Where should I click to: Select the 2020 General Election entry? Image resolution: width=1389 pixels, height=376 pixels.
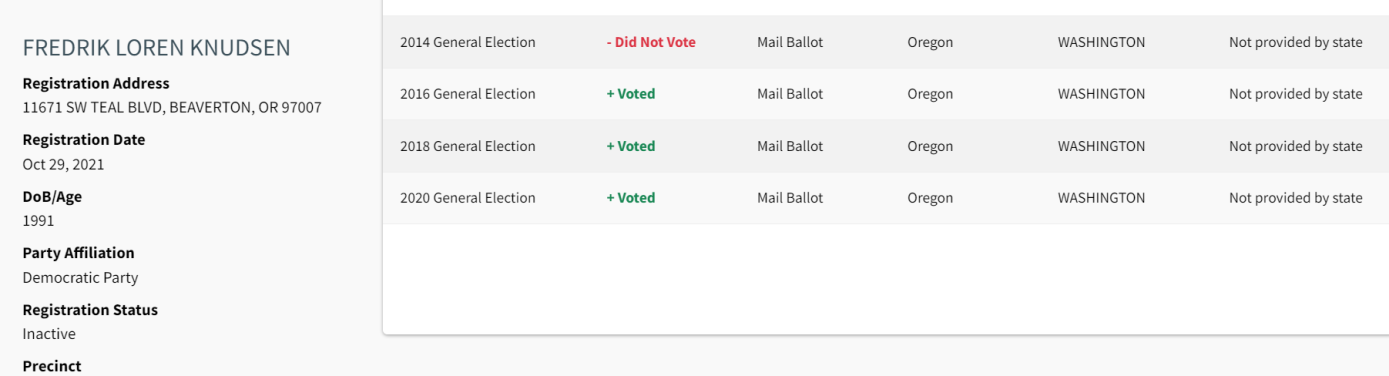(468, 198)
